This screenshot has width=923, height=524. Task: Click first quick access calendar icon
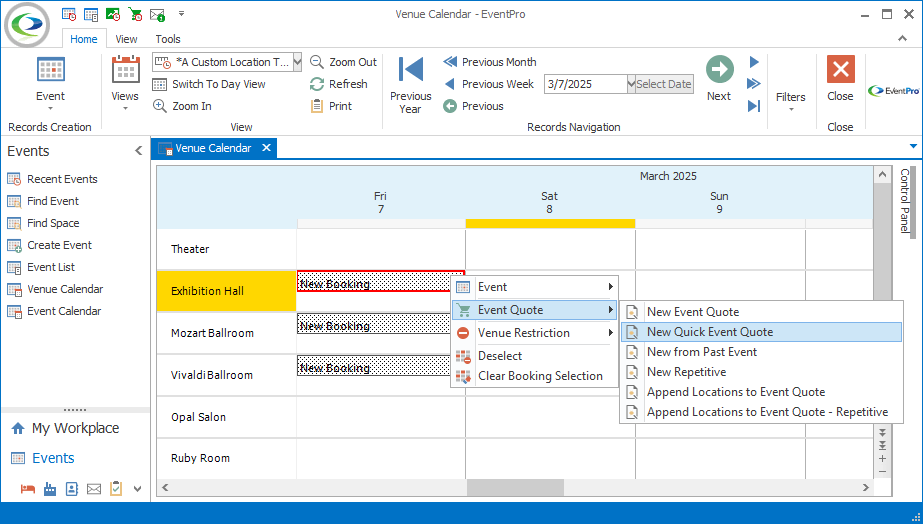pos(69,14)
